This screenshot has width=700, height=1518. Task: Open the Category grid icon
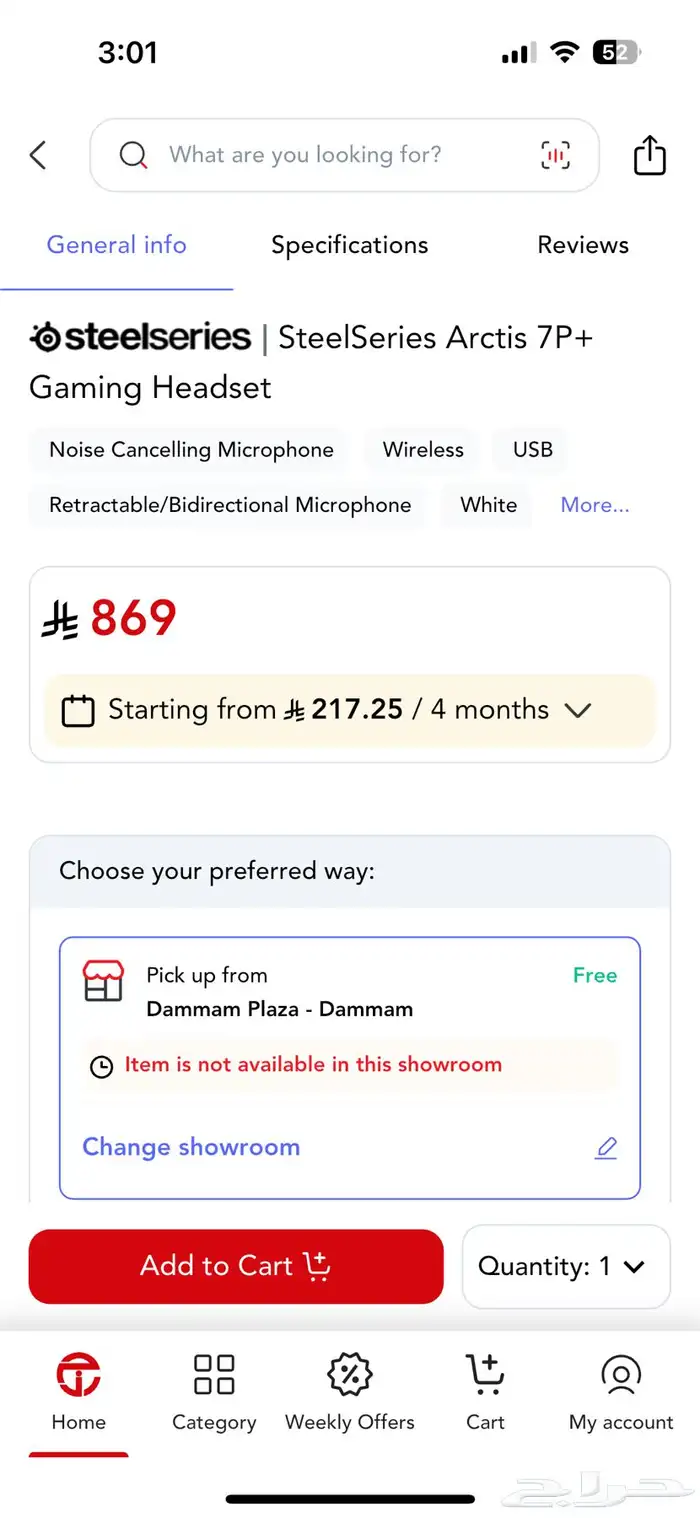214,1374
